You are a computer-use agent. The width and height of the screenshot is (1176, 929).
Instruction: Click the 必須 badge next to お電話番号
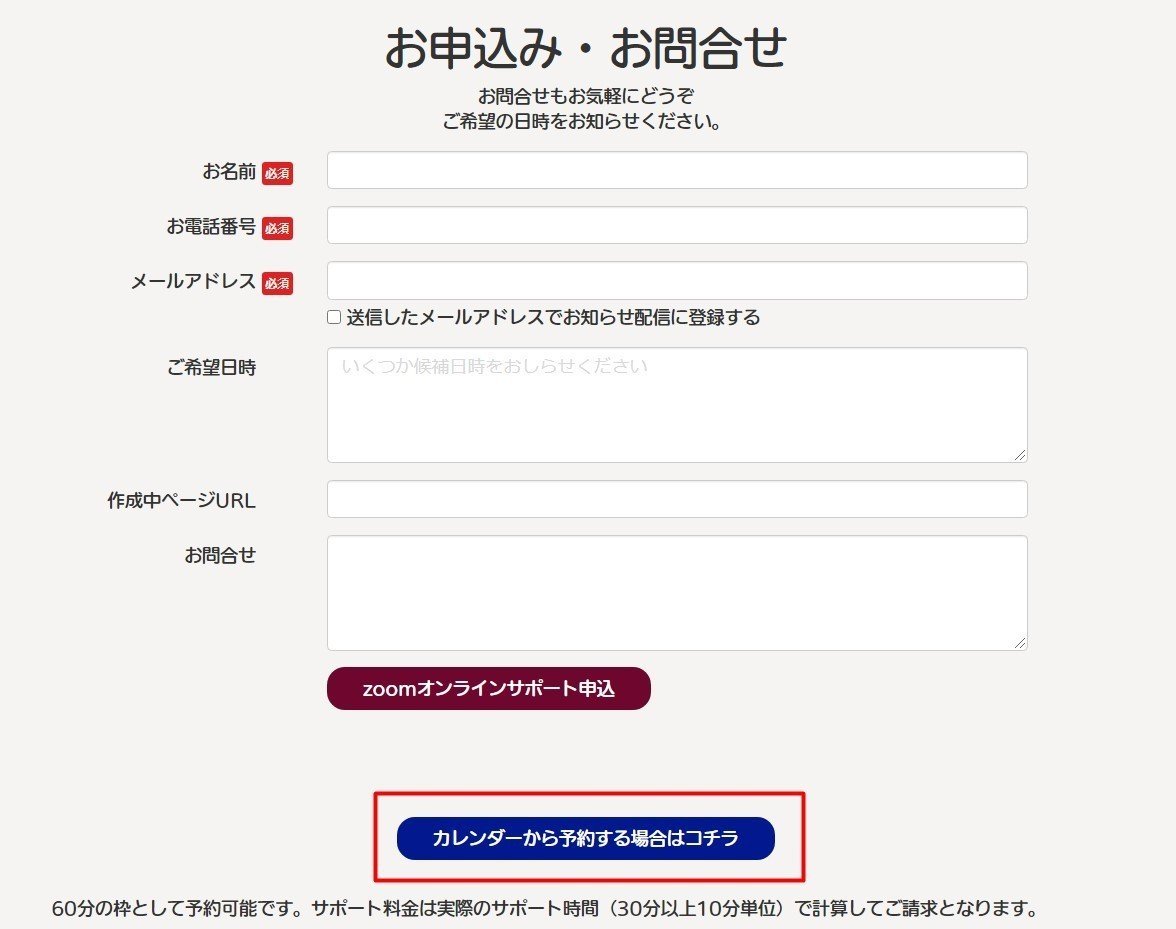click(280, 229)
